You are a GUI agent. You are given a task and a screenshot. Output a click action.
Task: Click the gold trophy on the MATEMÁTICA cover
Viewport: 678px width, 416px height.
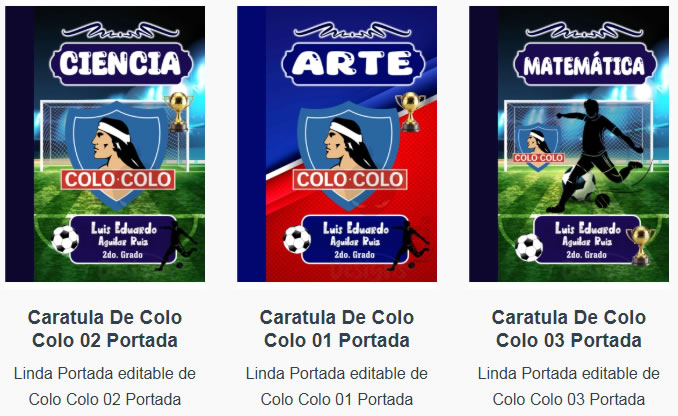click(x=641, y=245)
